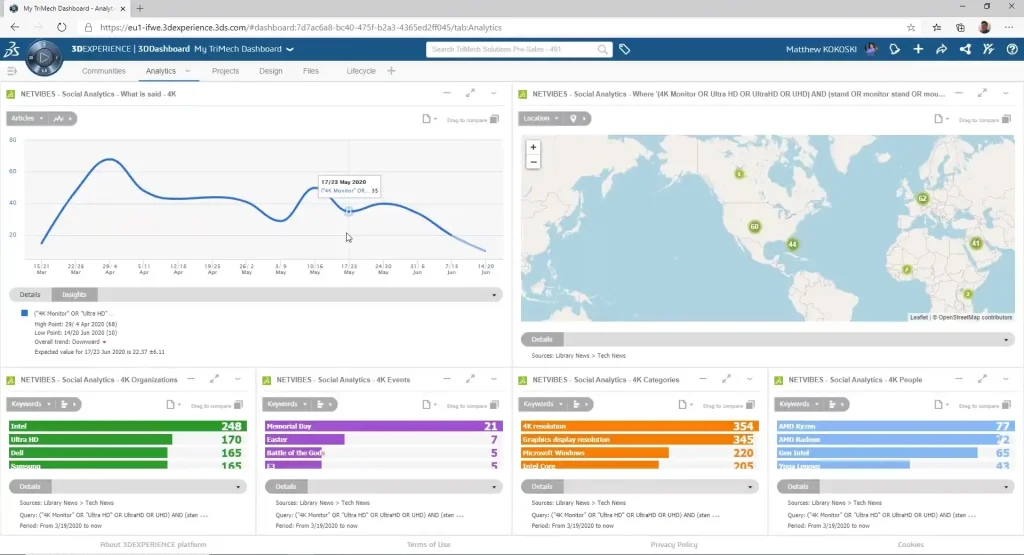Expand Details bar arrow in Where widget
Image resolution: width=1024 pixels, height=555 pixels.
coord(1006,340)
